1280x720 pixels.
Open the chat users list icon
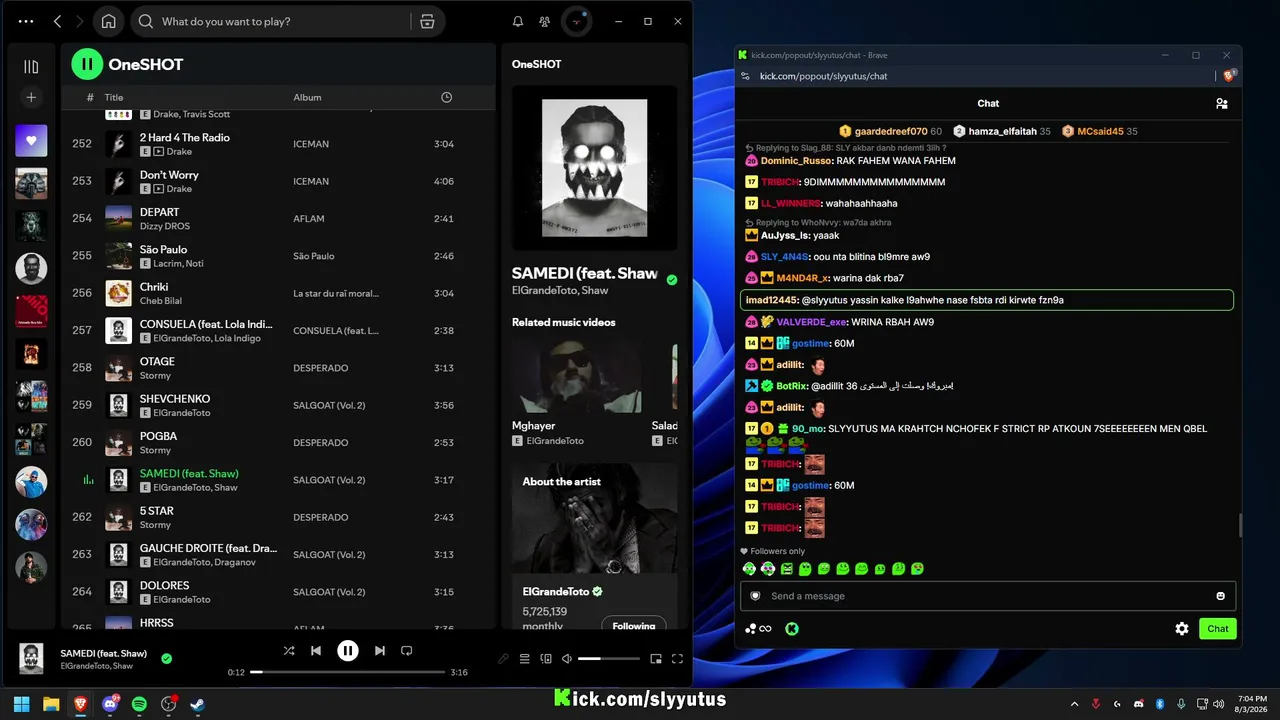[x=1221, y=103]
